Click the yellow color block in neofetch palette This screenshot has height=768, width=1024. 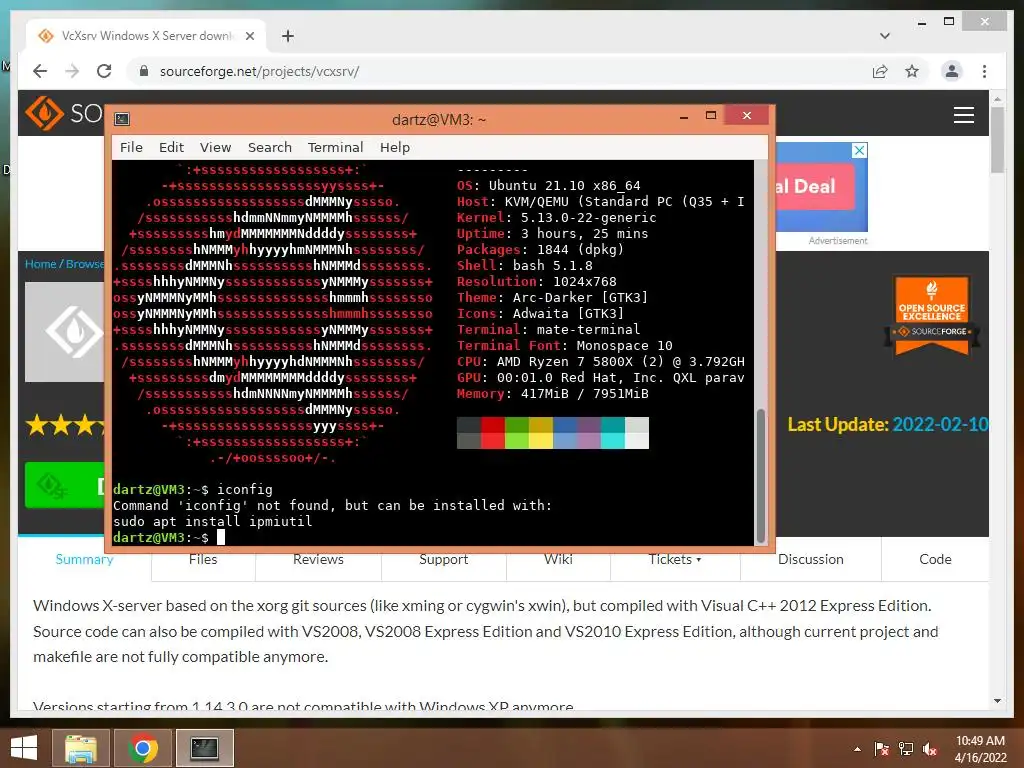tap(541, 433)
